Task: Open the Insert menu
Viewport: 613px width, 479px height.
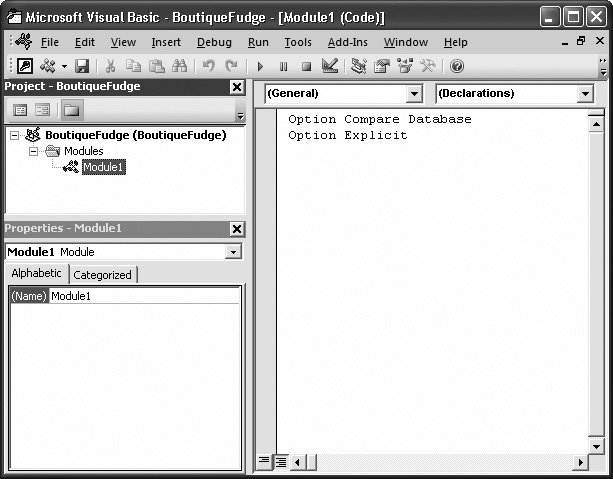Action: tap(166, 42)
